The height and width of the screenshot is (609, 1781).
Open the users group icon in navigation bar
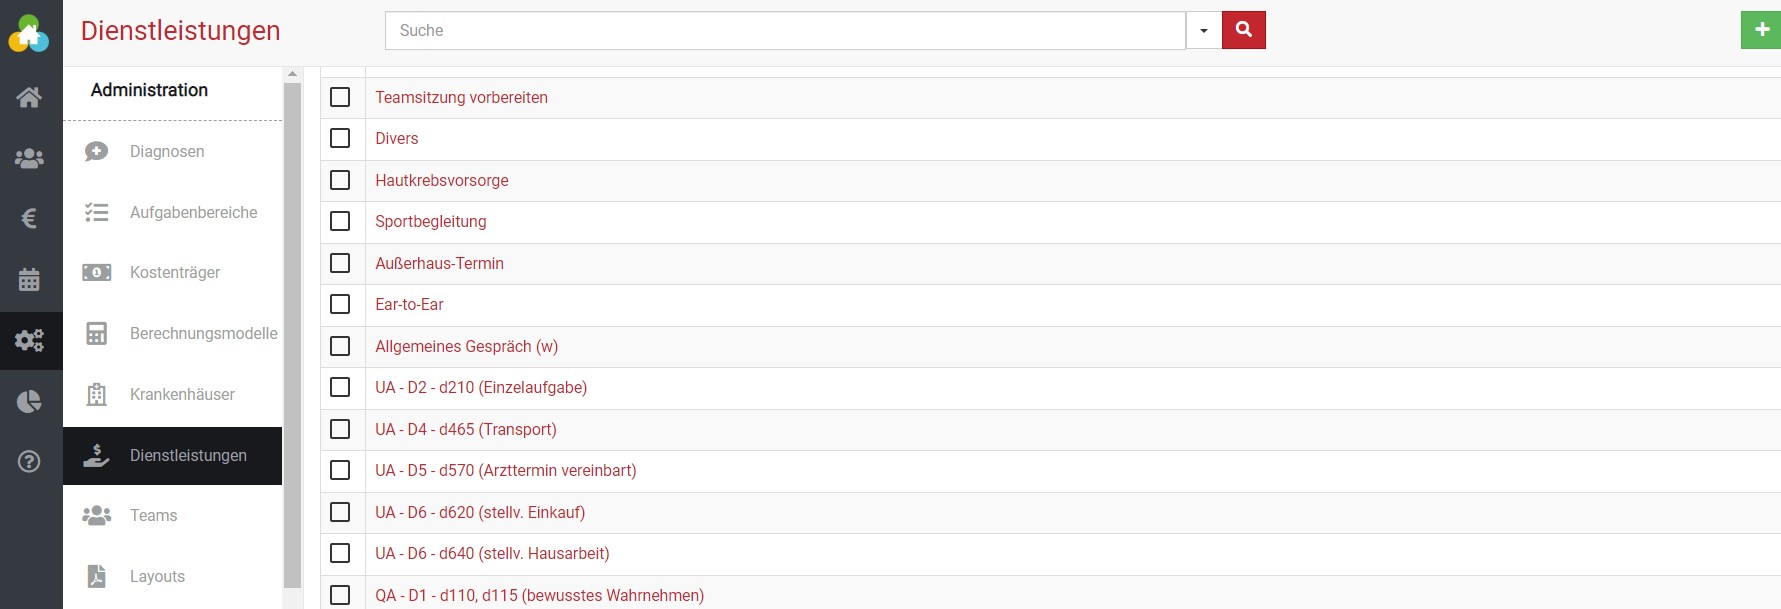click(29, 158)
